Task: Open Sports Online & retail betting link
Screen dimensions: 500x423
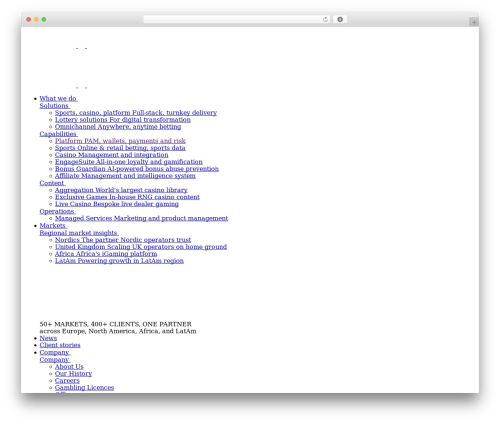Action: pyautogui.click(x=120, y=148)
